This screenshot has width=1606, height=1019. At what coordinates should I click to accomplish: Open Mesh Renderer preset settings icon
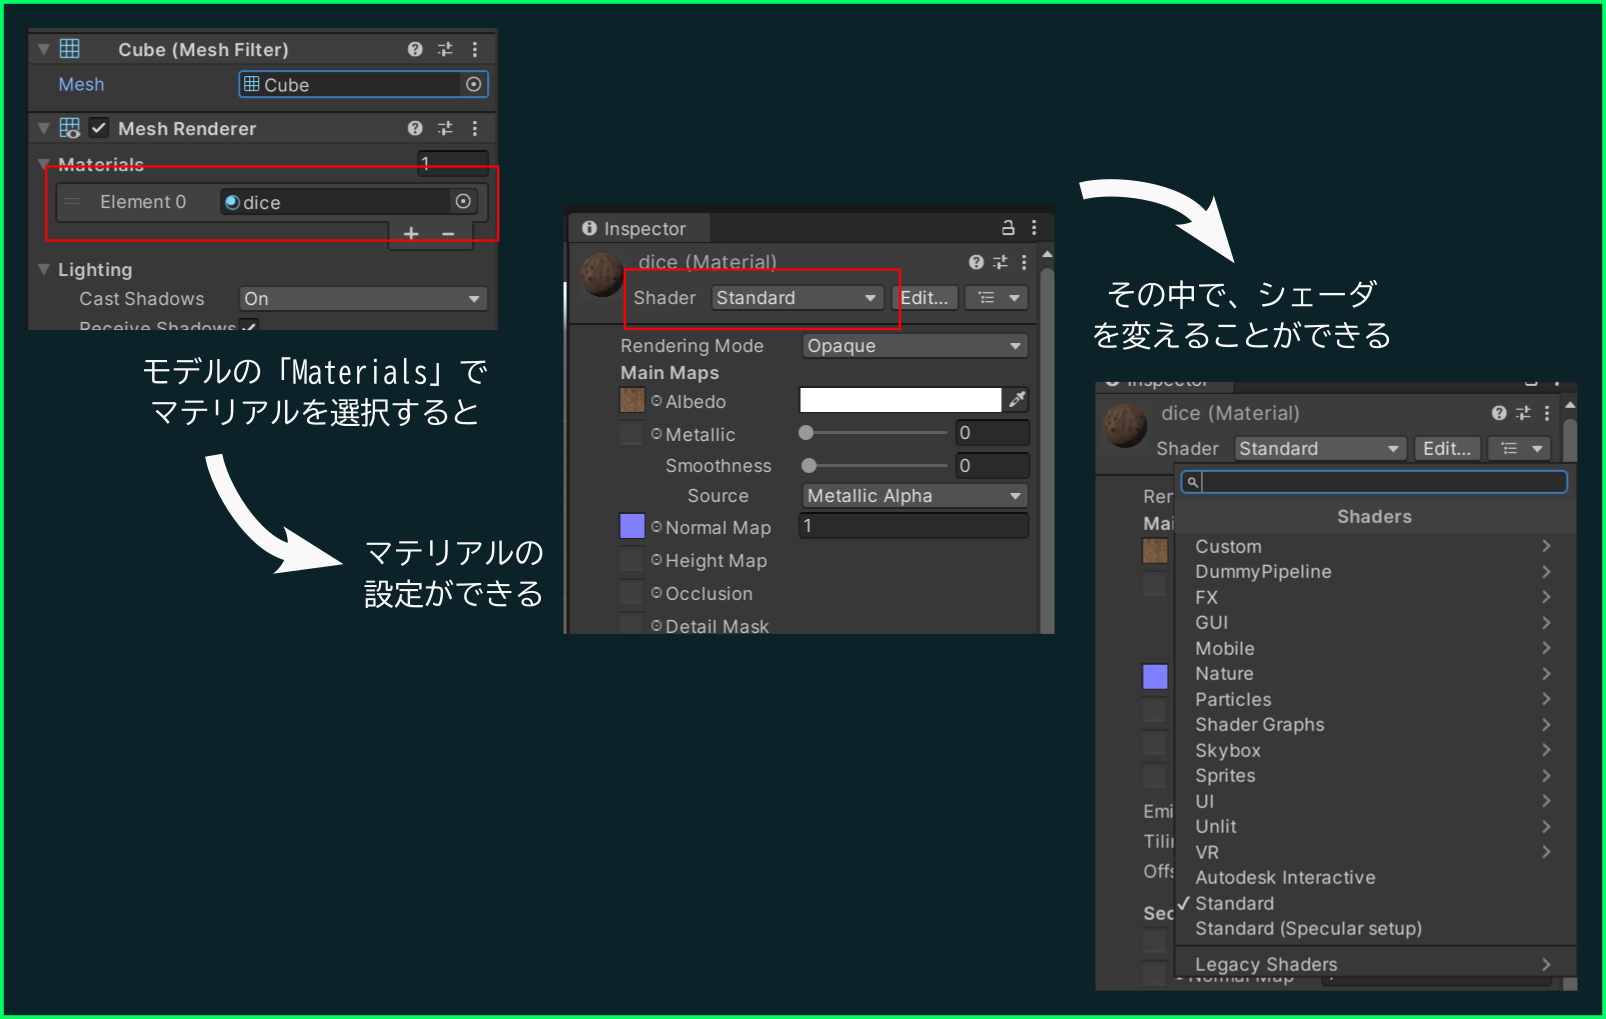pos(445,128)
